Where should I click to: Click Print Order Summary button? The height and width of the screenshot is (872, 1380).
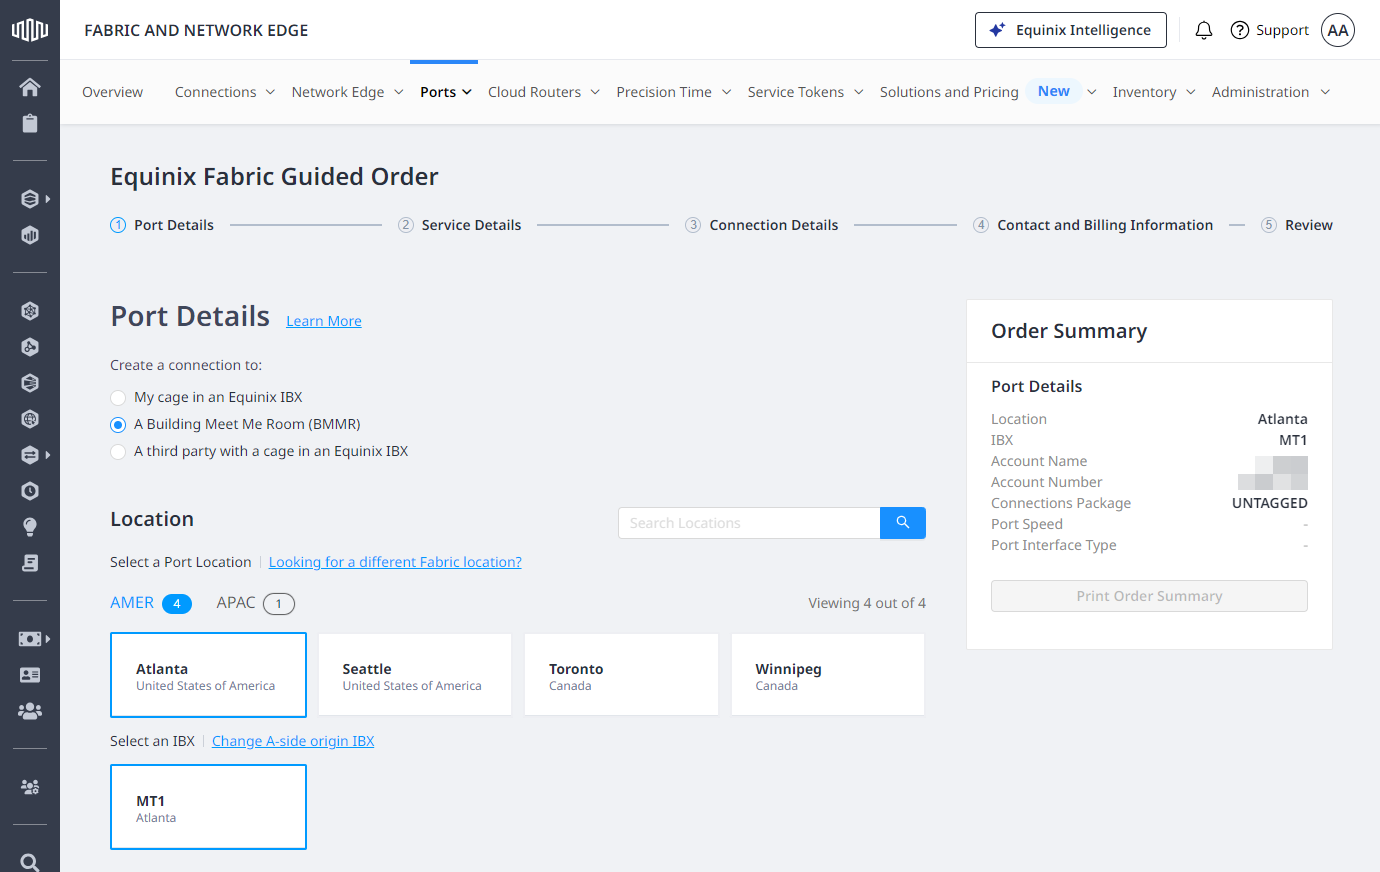1149,596
